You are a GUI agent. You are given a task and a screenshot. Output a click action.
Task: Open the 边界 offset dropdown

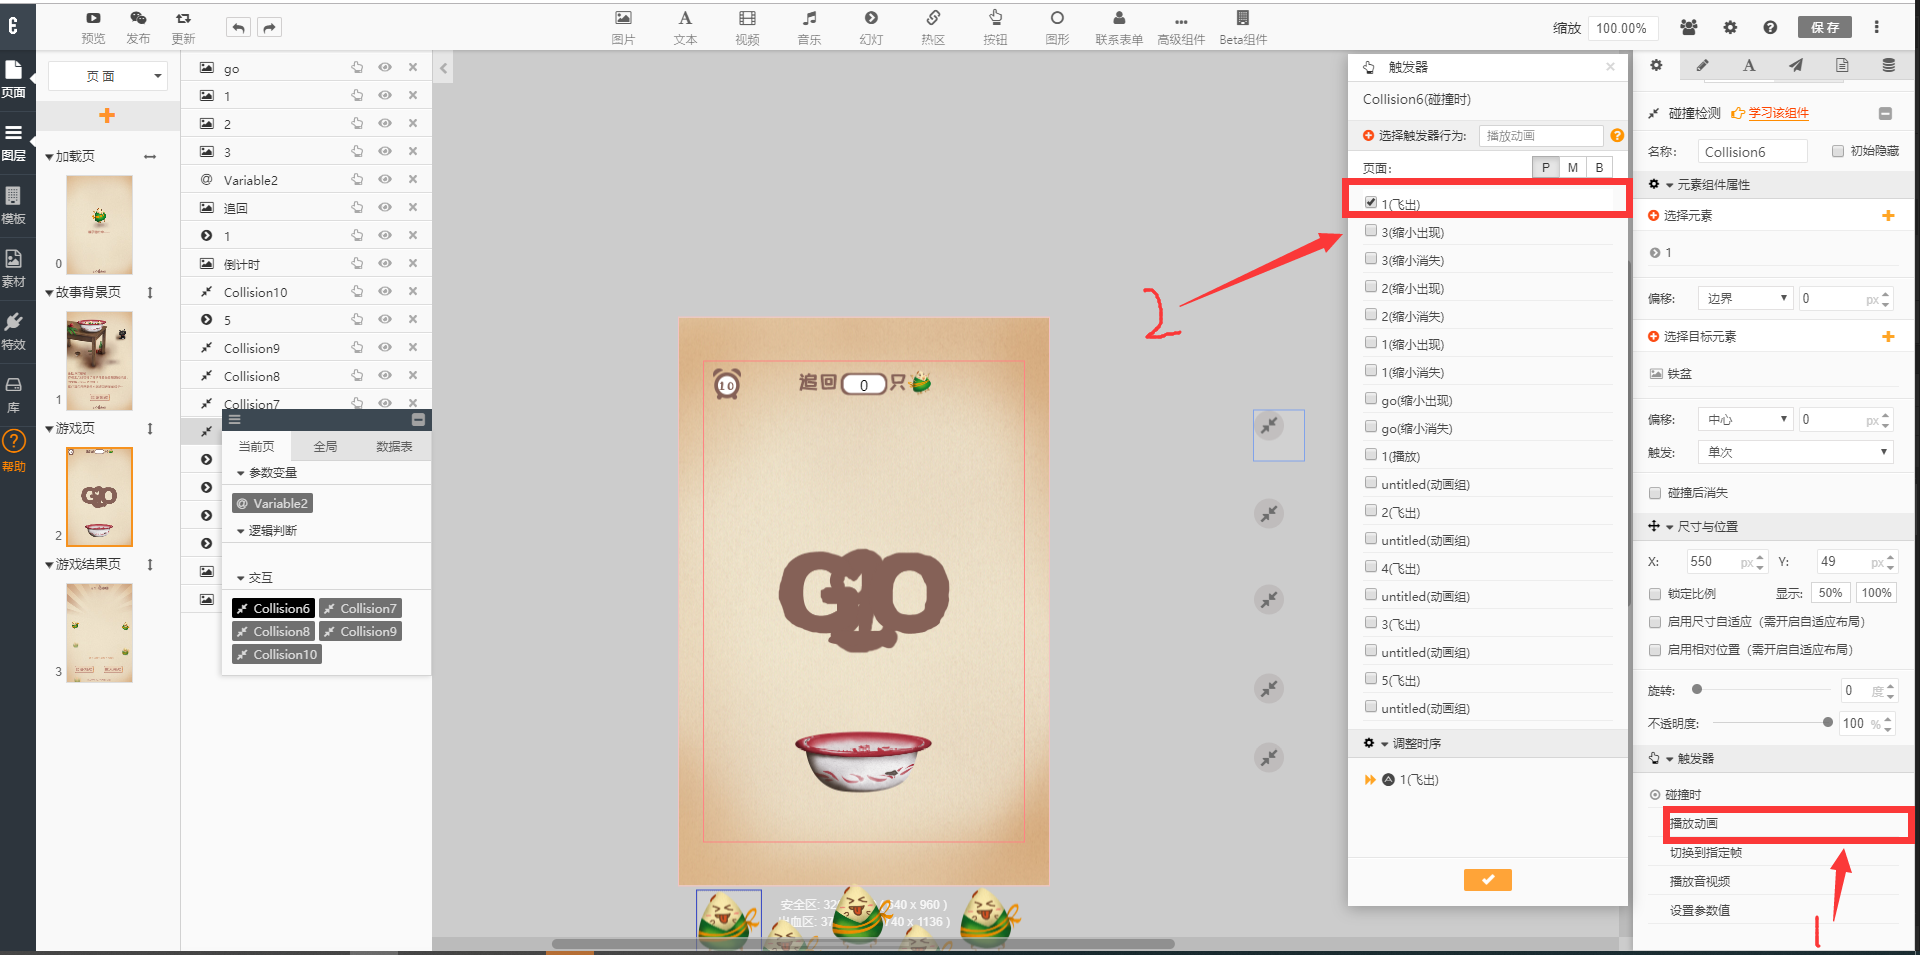point(1746,298)
